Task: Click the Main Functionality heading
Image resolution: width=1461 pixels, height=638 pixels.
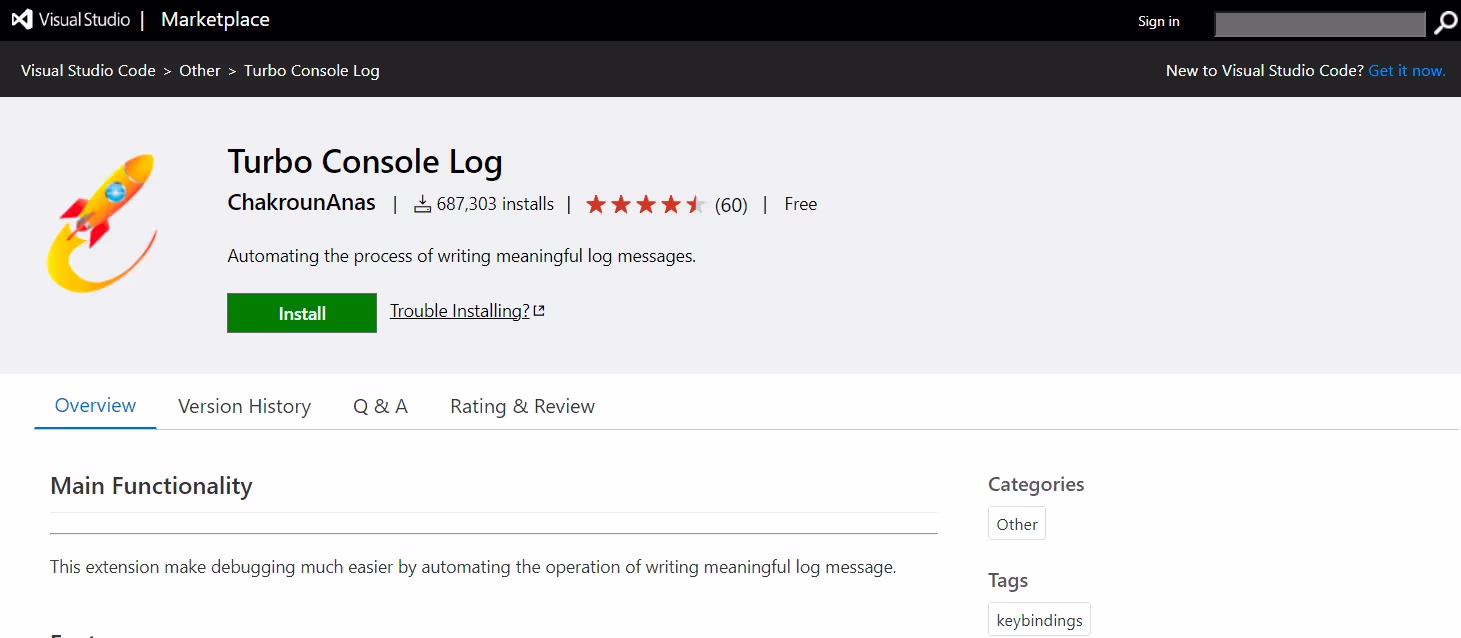Action: point(151,486)
